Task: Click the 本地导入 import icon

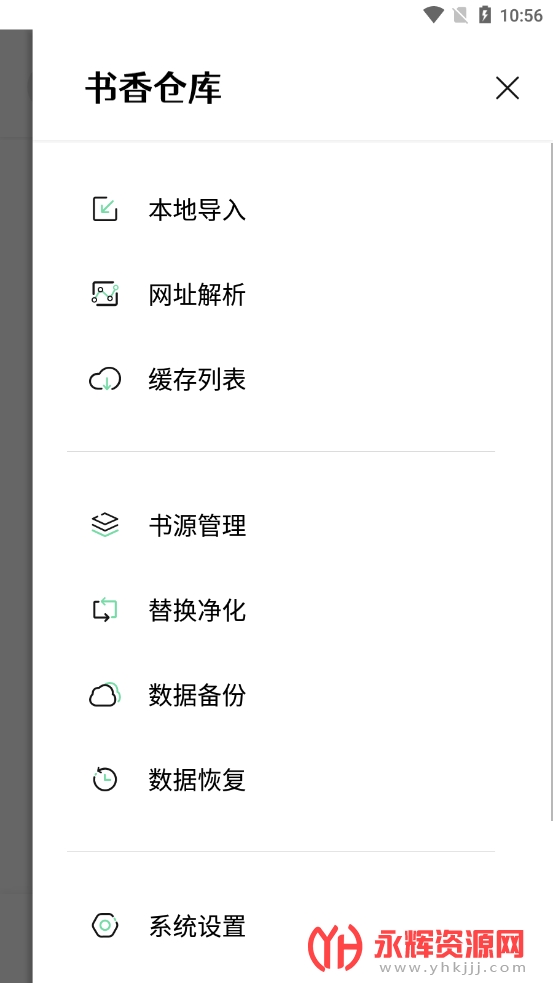Action: tap(105, 209)
